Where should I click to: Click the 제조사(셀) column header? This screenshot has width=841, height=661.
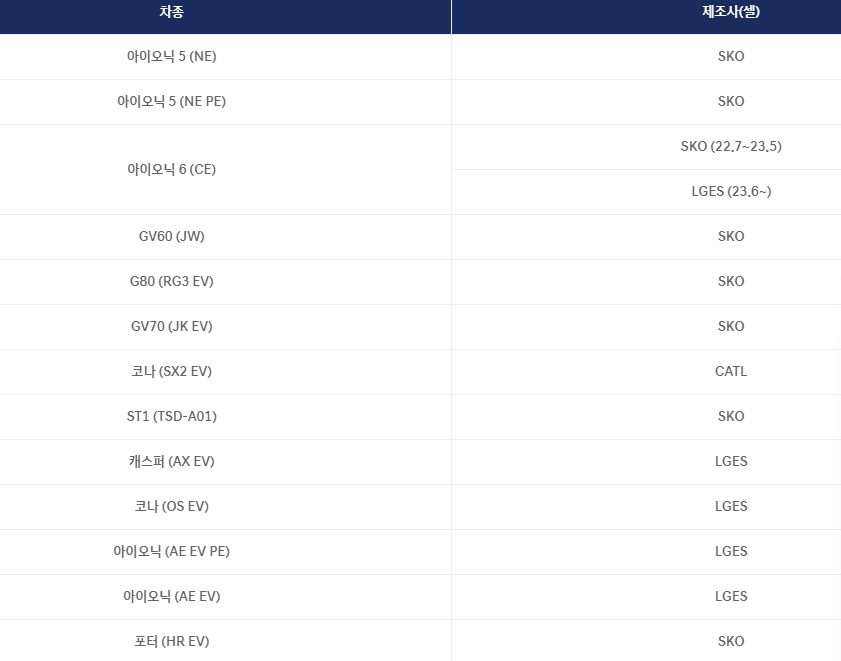731,12
